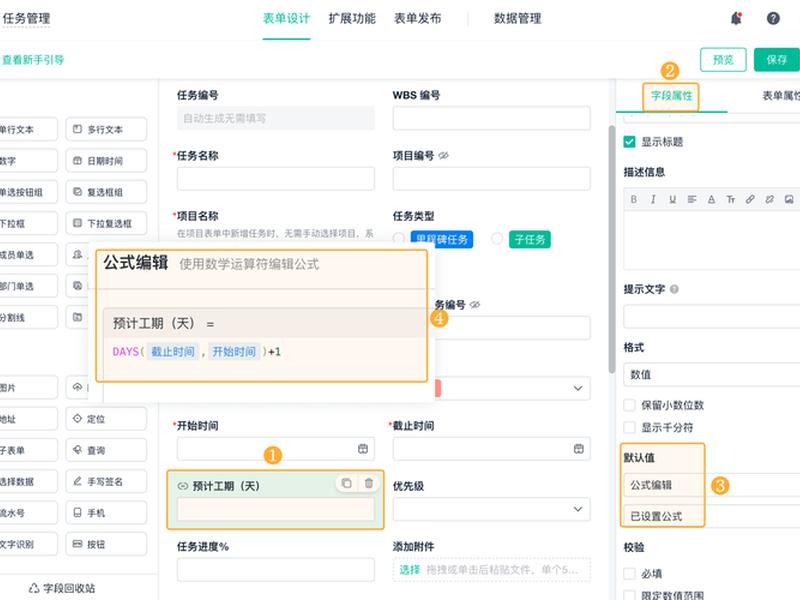The image size is (800, 600).
Task: Open the 默认值 公式编辑 dropdown
Action: point(712,485)
